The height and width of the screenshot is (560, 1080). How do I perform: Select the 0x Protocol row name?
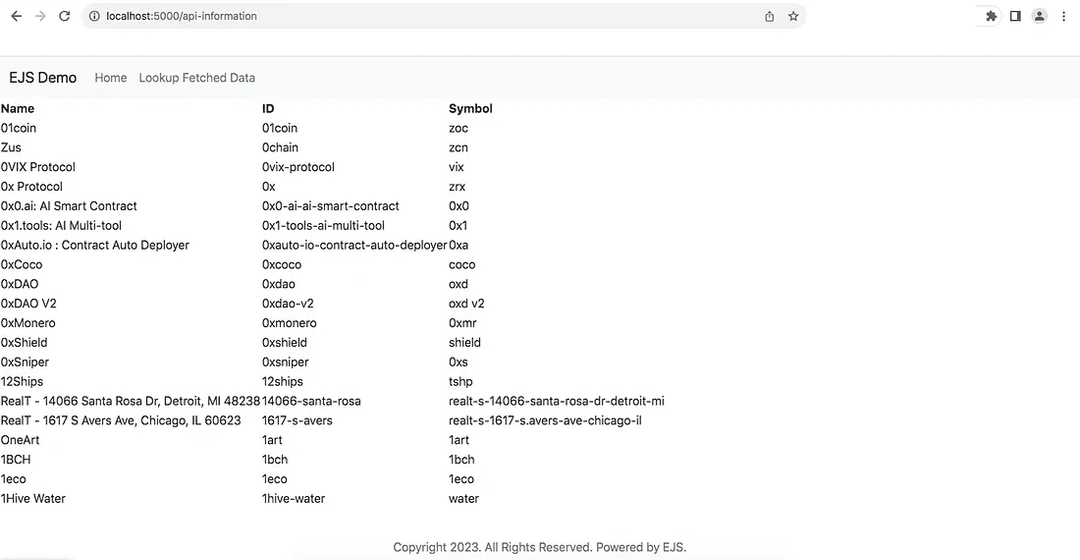[x=32, y=187]
